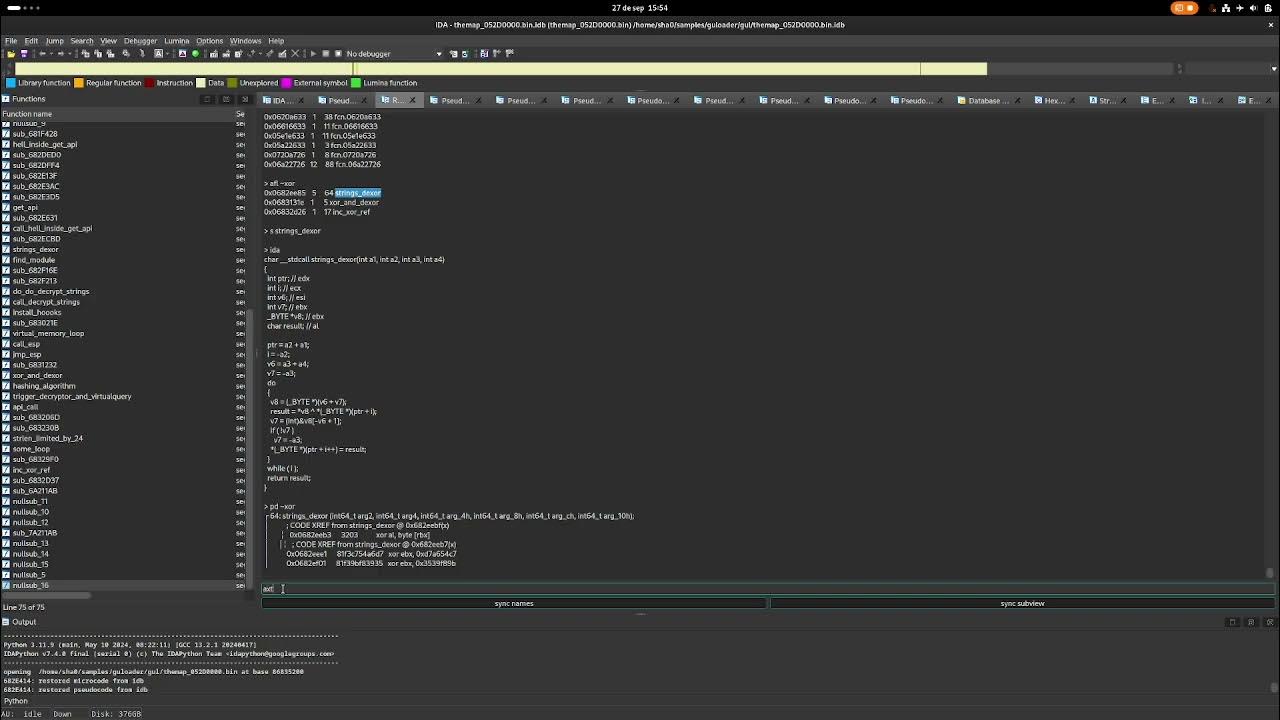Navigate forward arrow in toolbar
The image size is (1280, 720).
(x=60, y=53)
